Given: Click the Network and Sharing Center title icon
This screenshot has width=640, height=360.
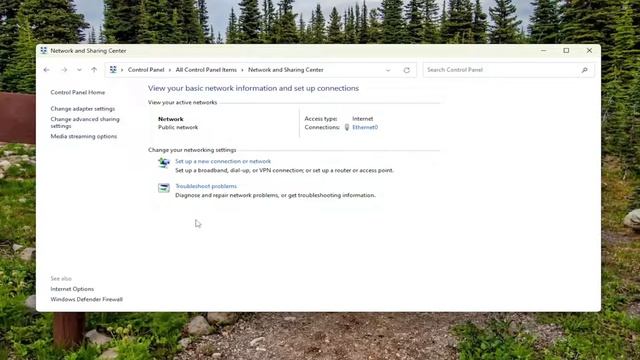Looking at the screenshot, I should [x=43, y=51].
